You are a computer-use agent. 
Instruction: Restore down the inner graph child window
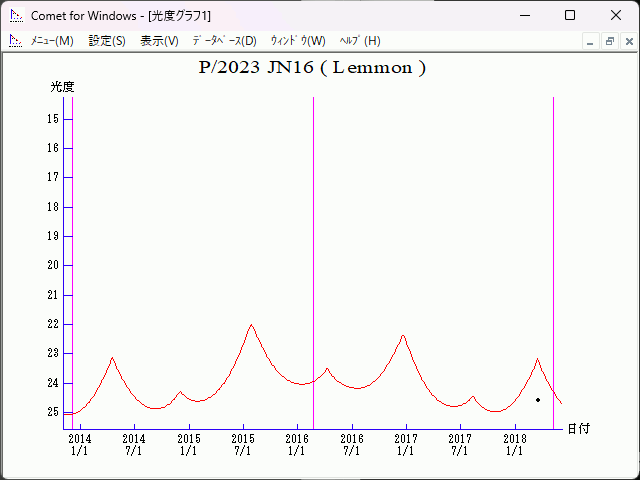[609, 41]
